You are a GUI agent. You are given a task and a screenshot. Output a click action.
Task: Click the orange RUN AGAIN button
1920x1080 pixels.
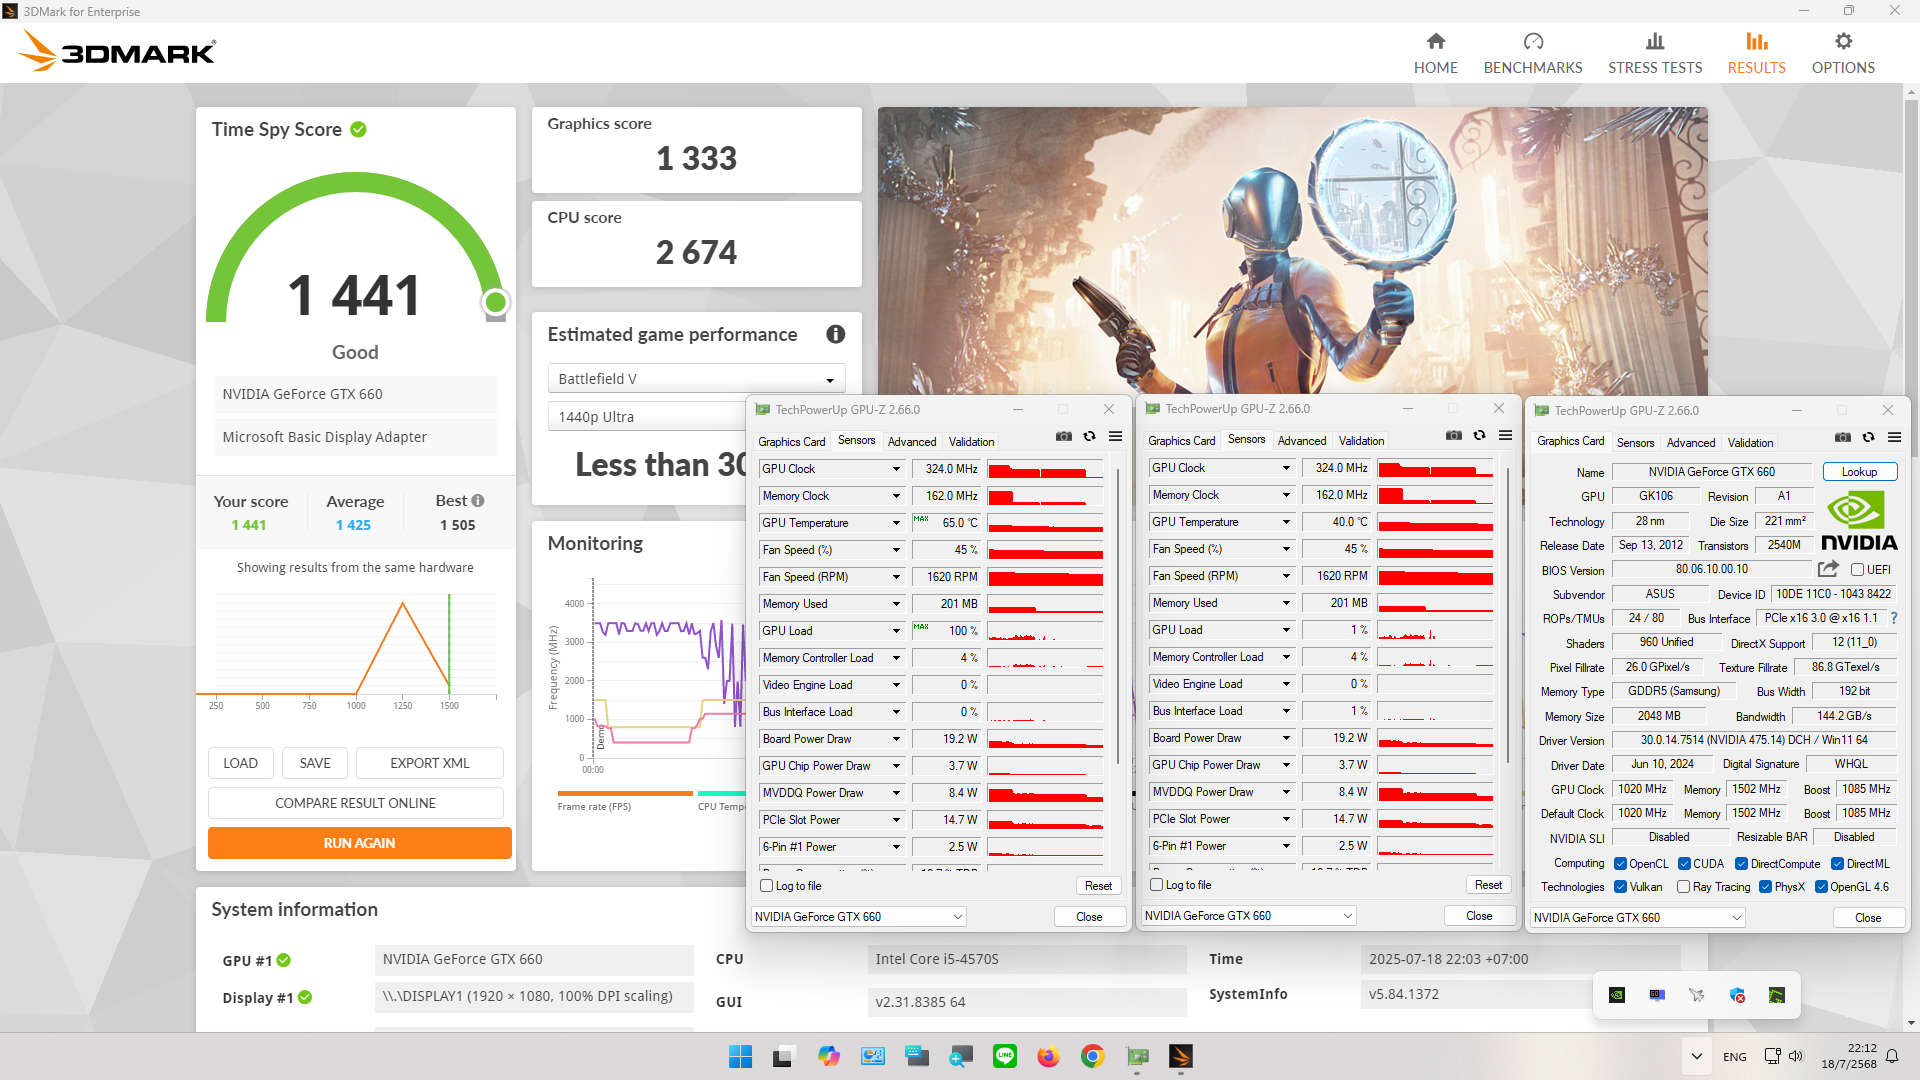[x=359, y=843]
